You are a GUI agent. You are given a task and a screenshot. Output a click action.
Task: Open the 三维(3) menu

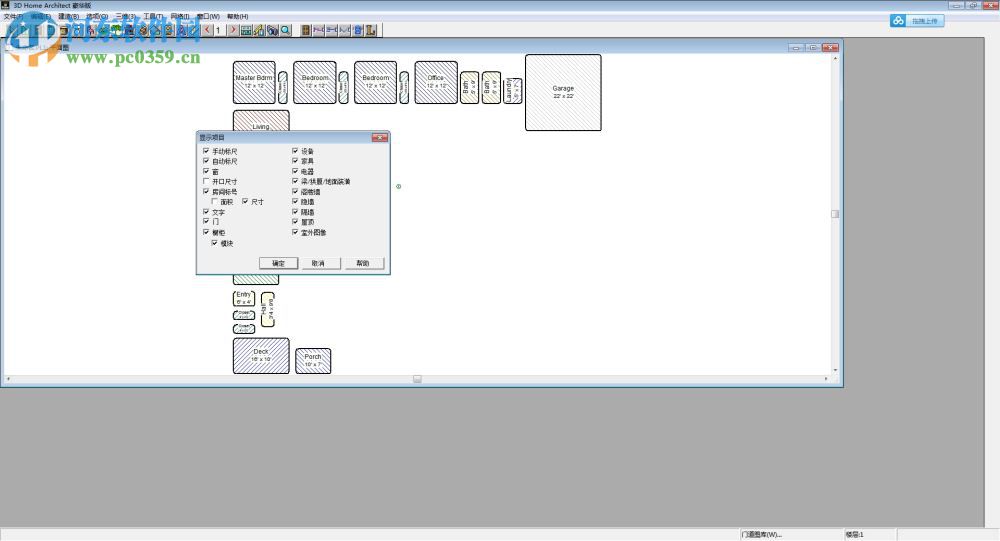[x=126, y=16]
